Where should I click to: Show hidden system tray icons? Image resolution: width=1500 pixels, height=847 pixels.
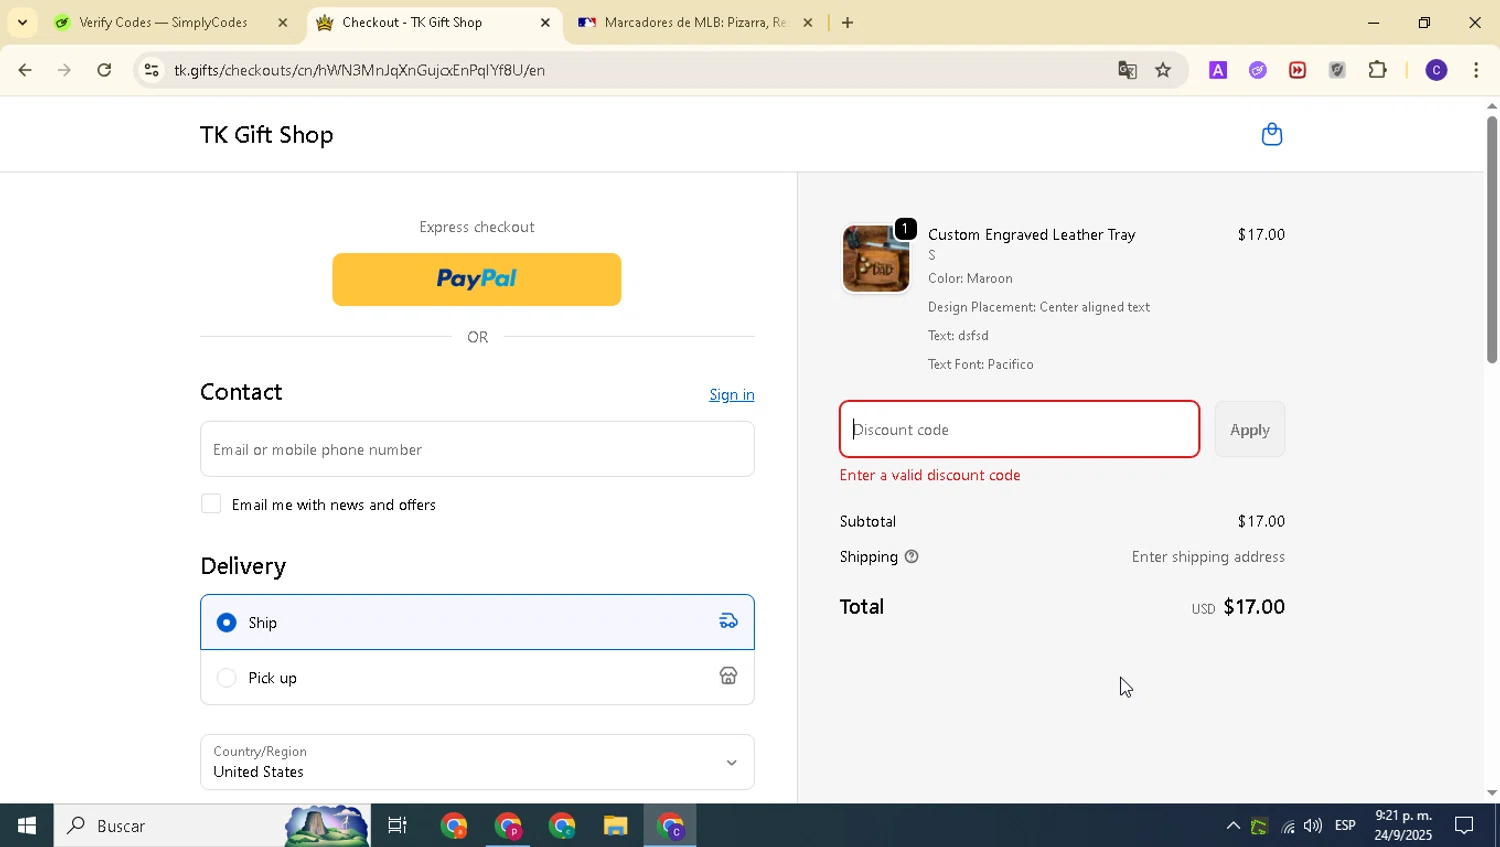1233,826
